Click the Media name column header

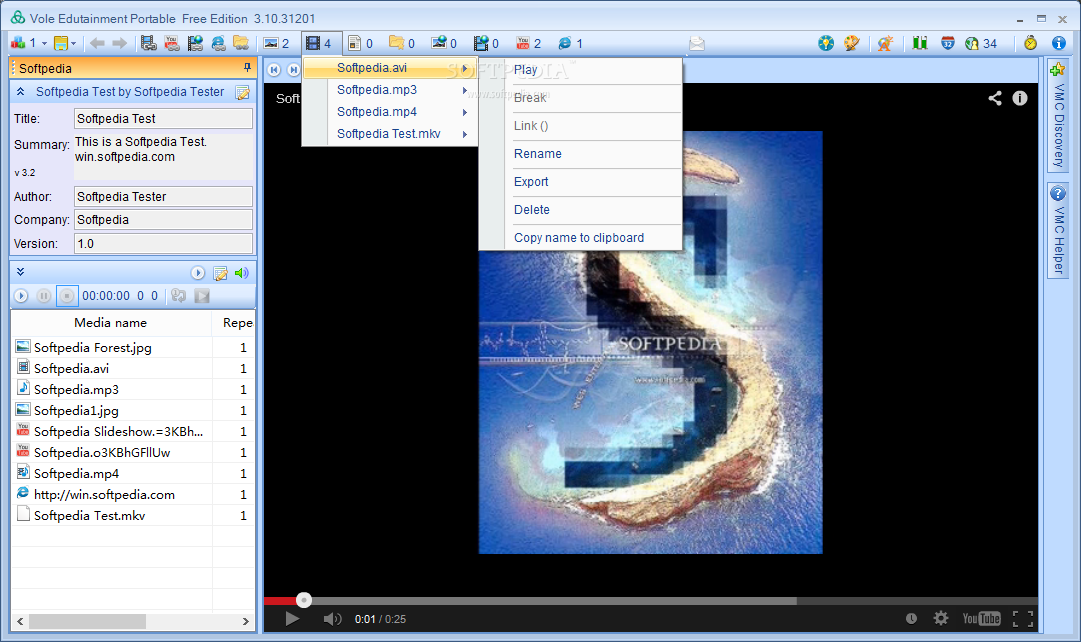coord(111,323)
